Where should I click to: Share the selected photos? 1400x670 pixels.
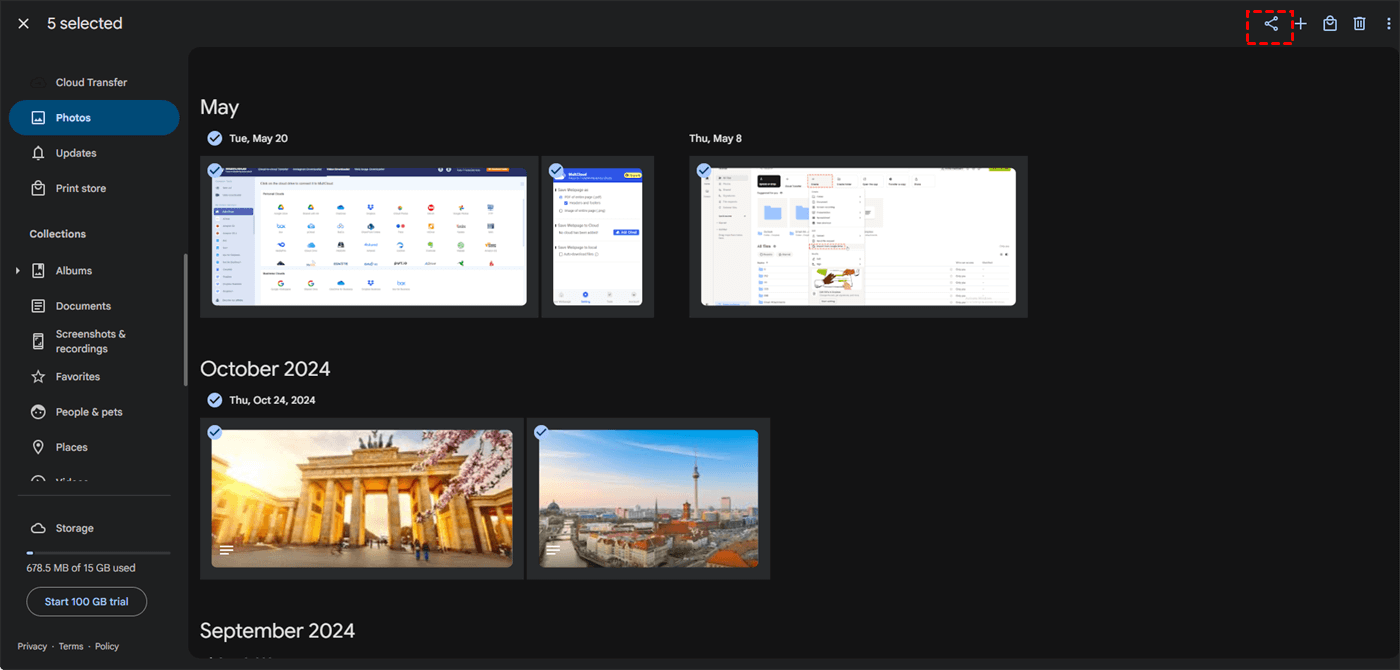click(1271, 23)
